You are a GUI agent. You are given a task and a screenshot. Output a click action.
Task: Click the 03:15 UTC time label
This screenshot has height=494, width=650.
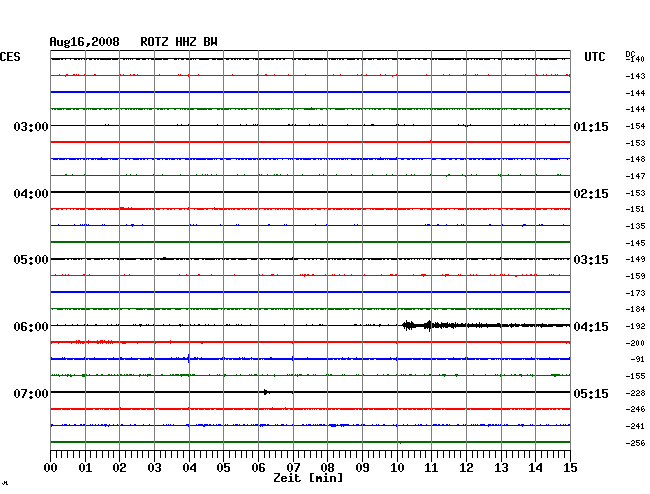click(591, 260)
